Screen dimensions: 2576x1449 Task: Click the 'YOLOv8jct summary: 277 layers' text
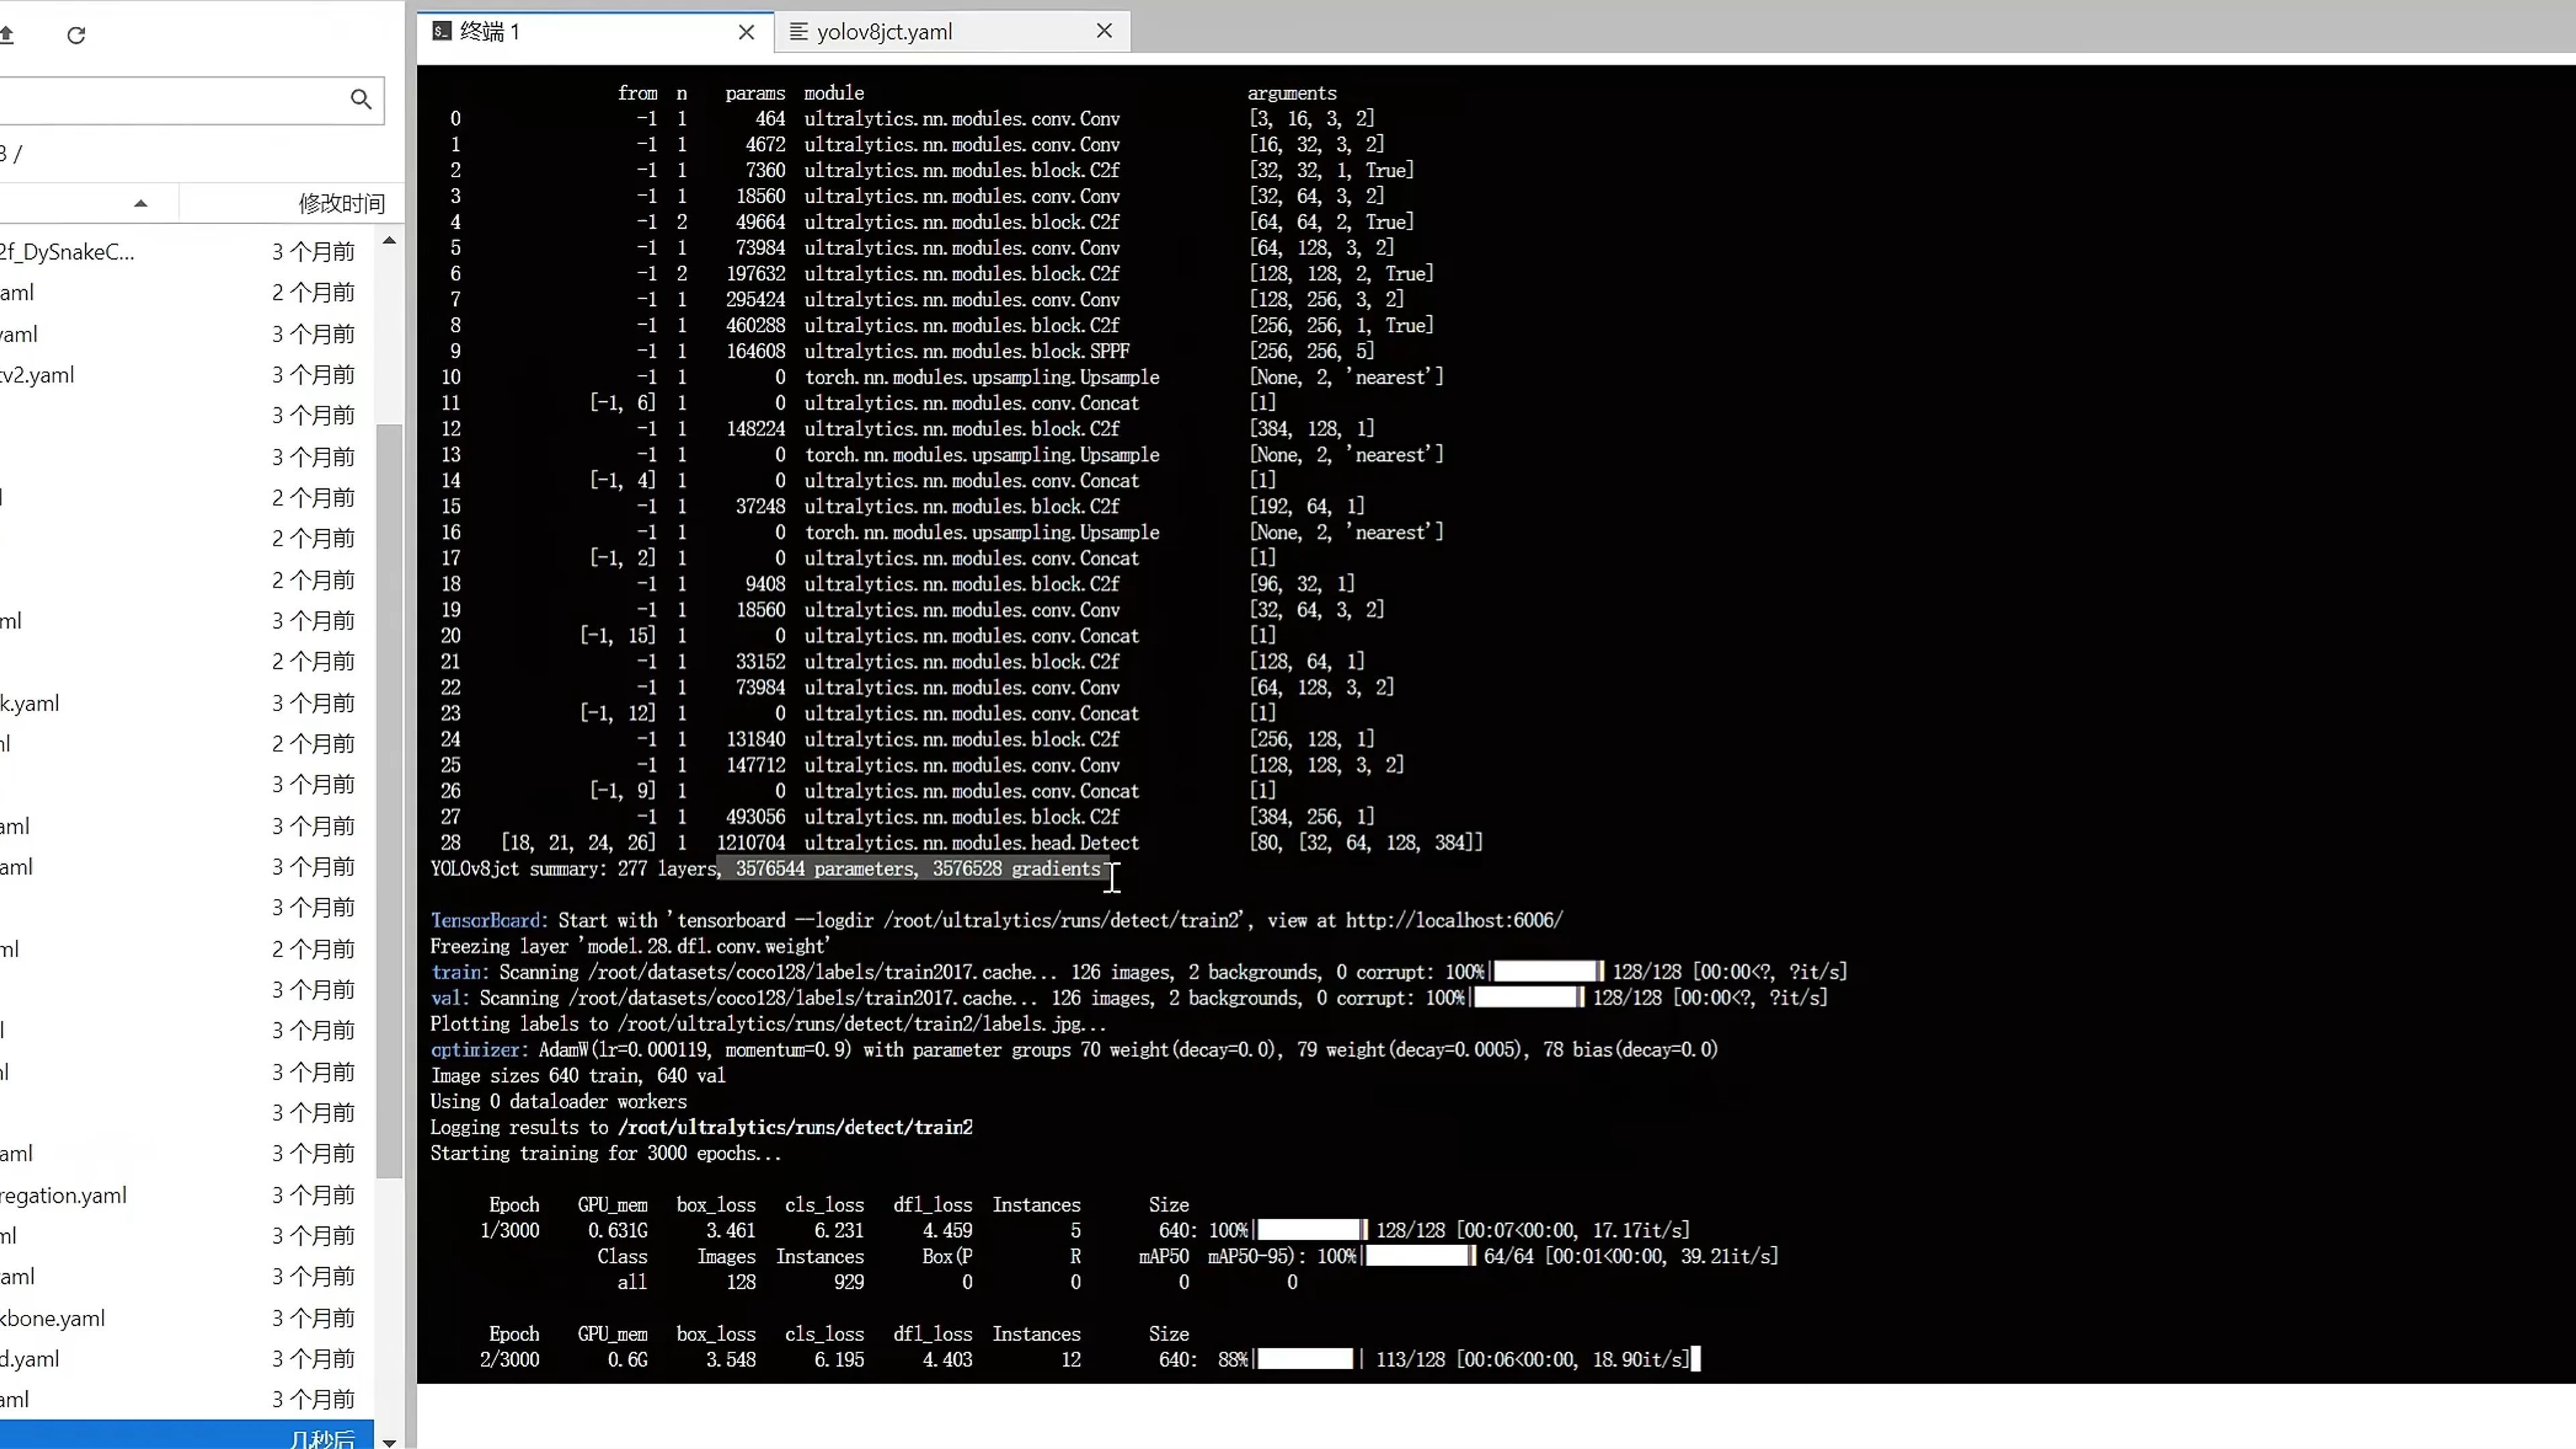pos(574,869)
